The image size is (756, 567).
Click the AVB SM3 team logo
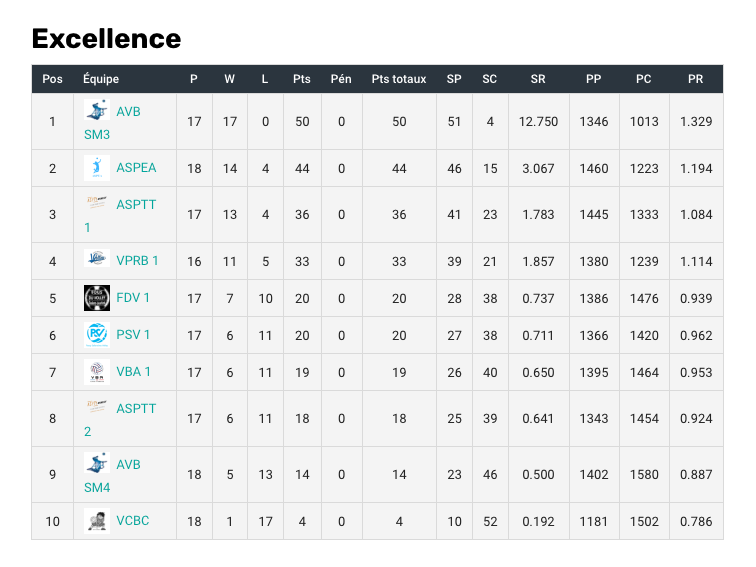[97, 111]
